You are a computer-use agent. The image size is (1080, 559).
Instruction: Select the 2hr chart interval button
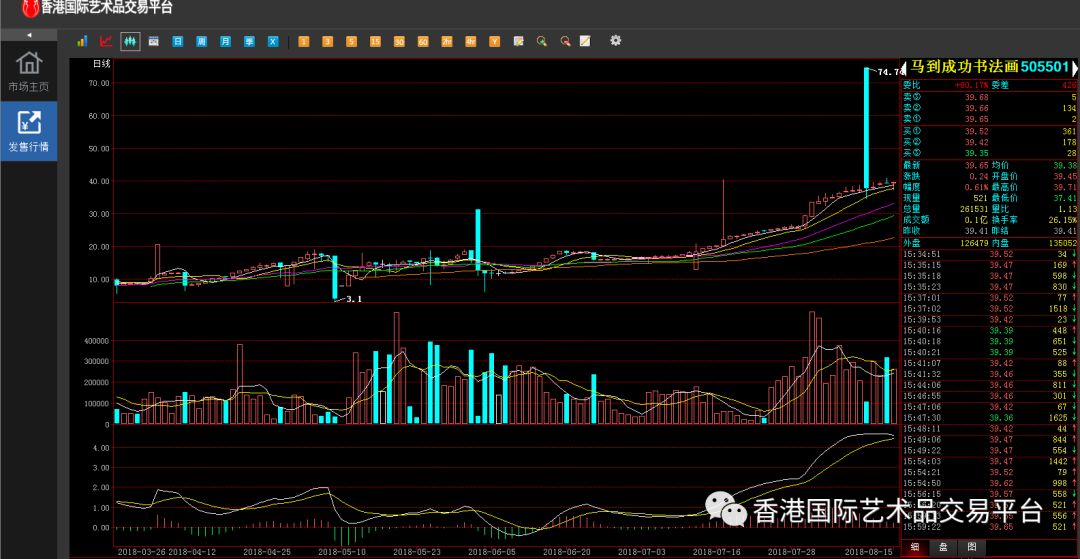pos(446,41)
